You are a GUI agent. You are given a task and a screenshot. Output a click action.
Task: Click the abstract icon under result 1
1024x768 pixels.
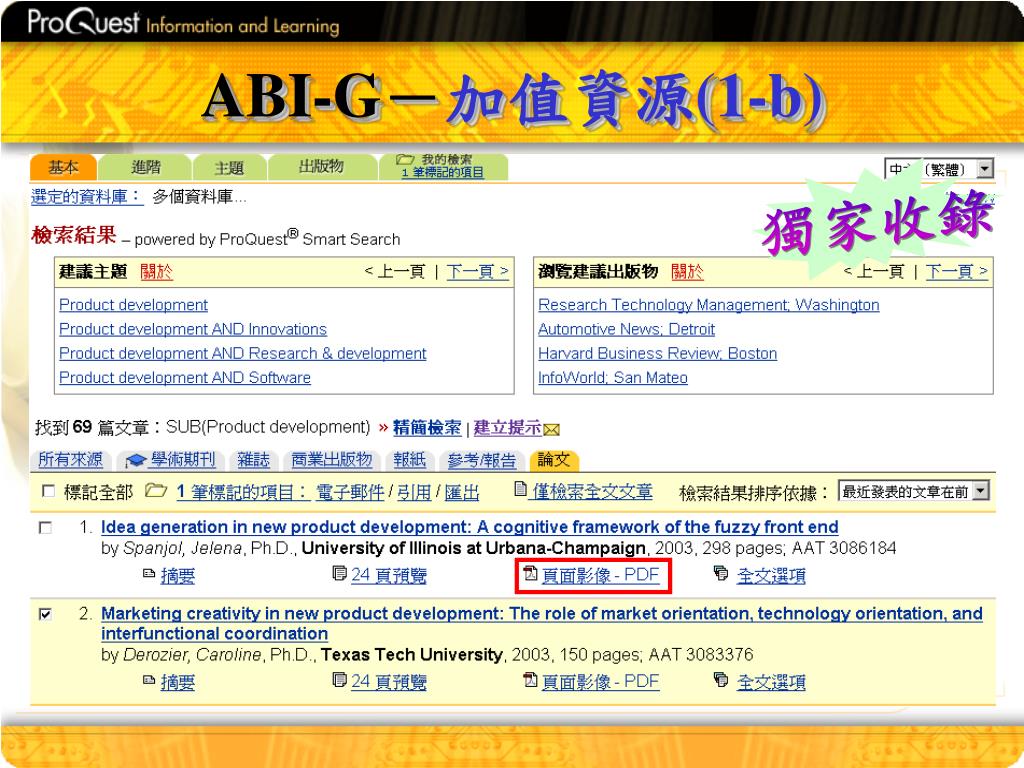click(x=149, y=573)
